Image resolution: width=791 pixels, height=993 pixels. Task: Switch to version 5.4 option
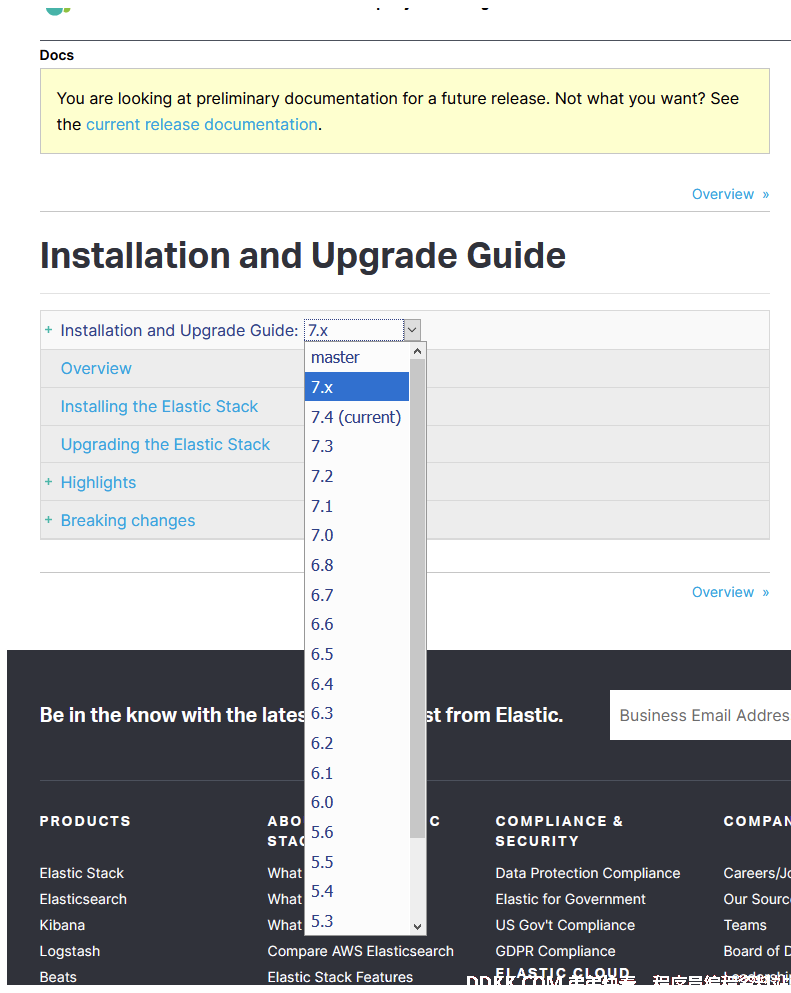(357, 892)
